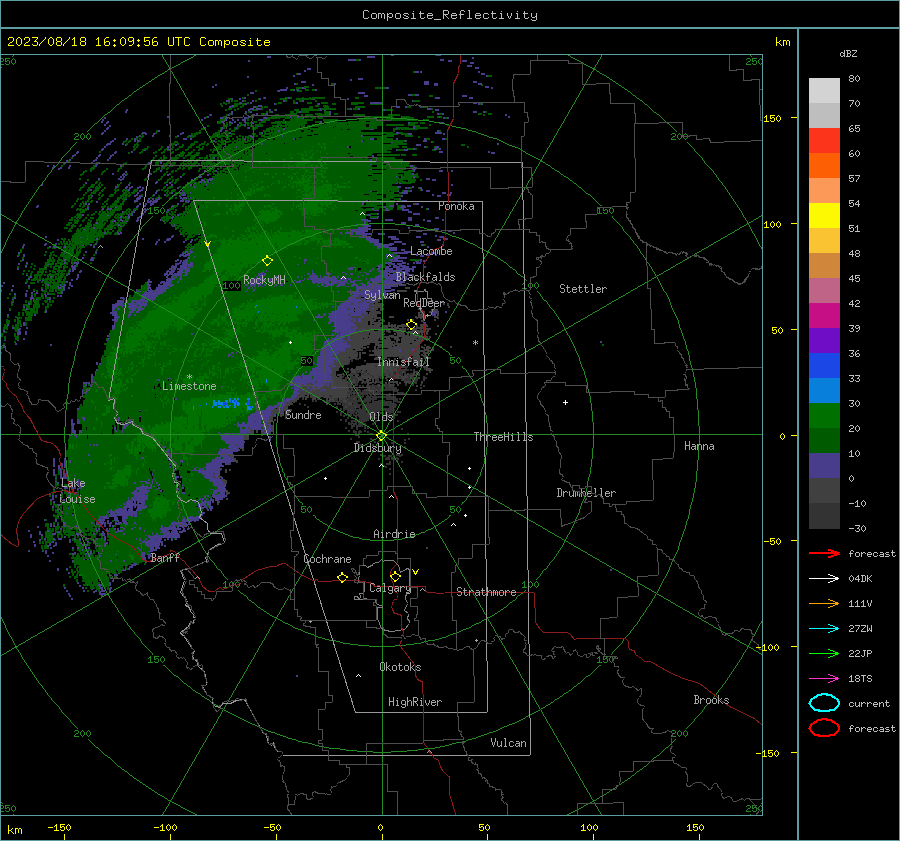Click the 22JP legend label
This screenshot has width=900, height=841.
click(x=860, y=653)
